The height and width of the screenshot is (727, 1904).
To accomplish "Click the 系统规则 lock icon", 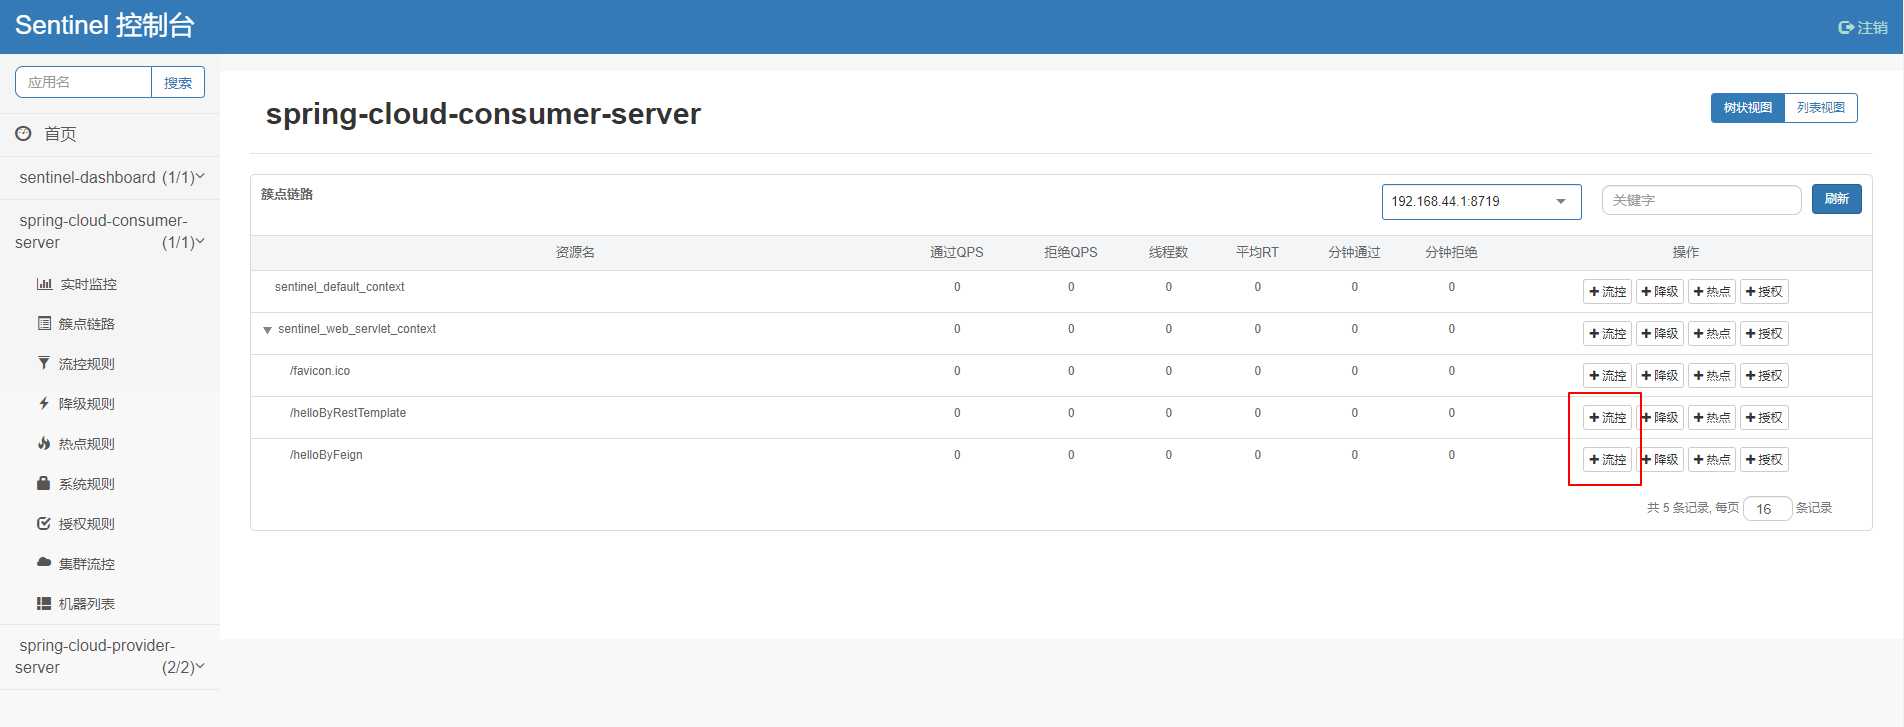I will (43, 483).
